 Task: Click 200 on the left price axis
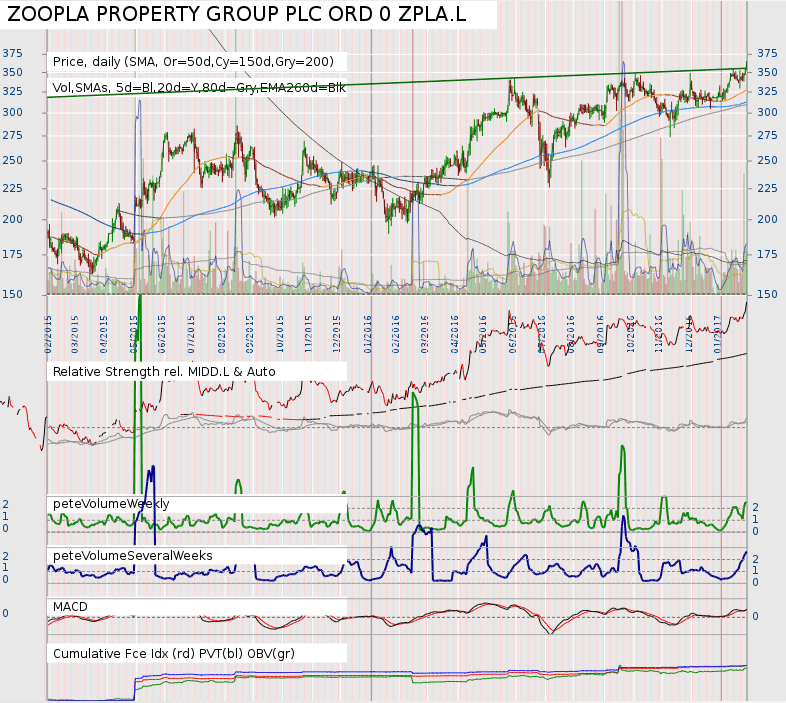click(x=13, y=219)
